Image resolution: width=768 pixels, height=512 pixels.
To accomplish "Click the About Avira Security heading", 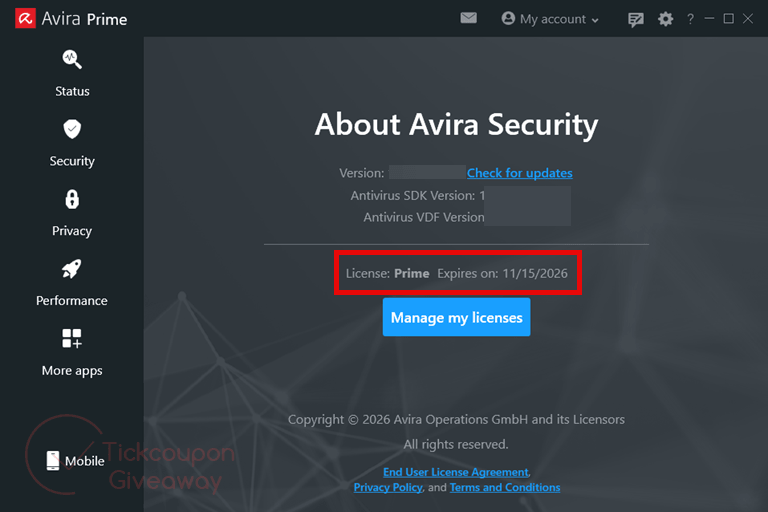I will 456,124.
